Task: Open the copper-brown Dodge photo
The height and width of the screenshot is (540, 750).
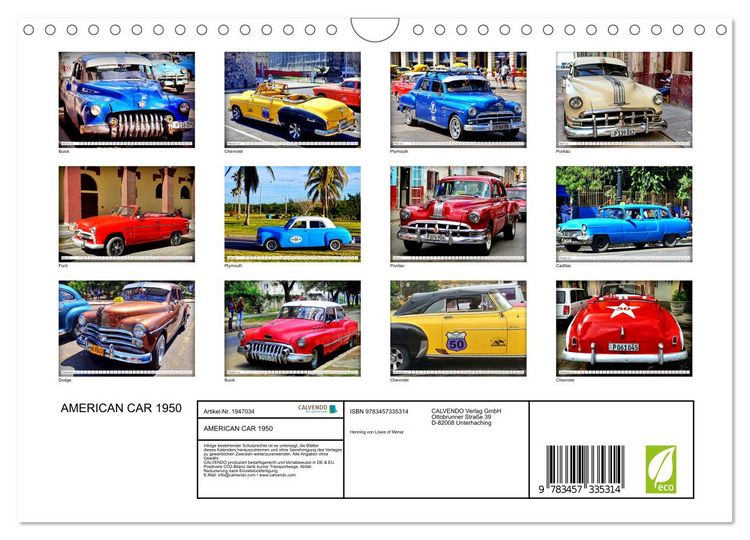Action: click(127, 328)
